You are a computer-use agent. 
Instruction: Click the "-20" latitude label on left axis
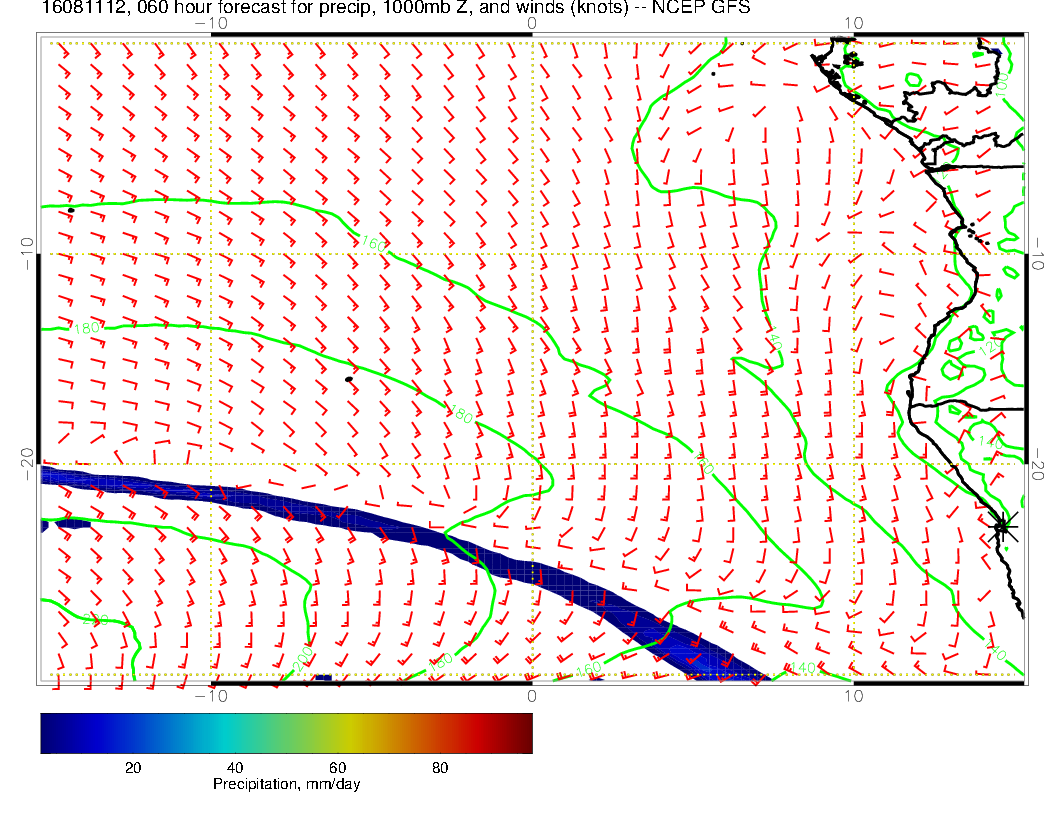coord(26,463)
